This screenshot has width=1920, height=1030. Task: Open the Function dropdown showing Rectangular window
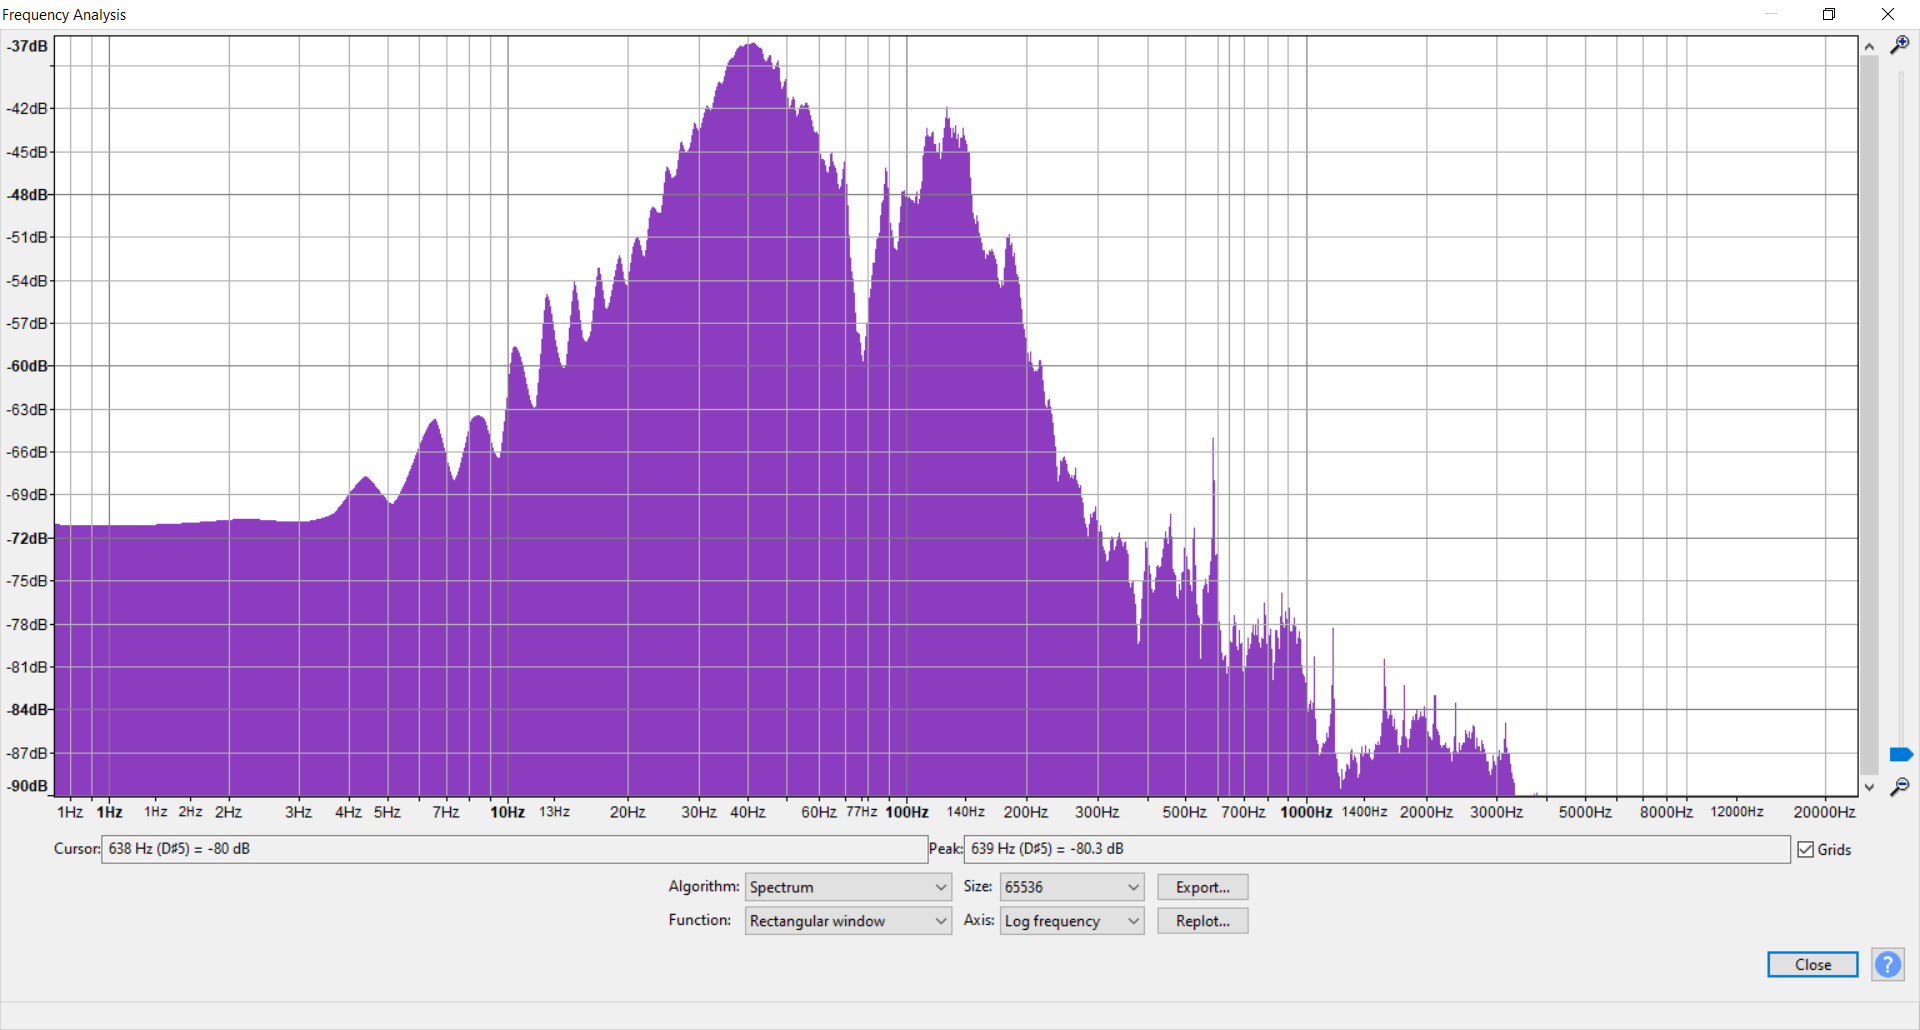coord(848,921)
